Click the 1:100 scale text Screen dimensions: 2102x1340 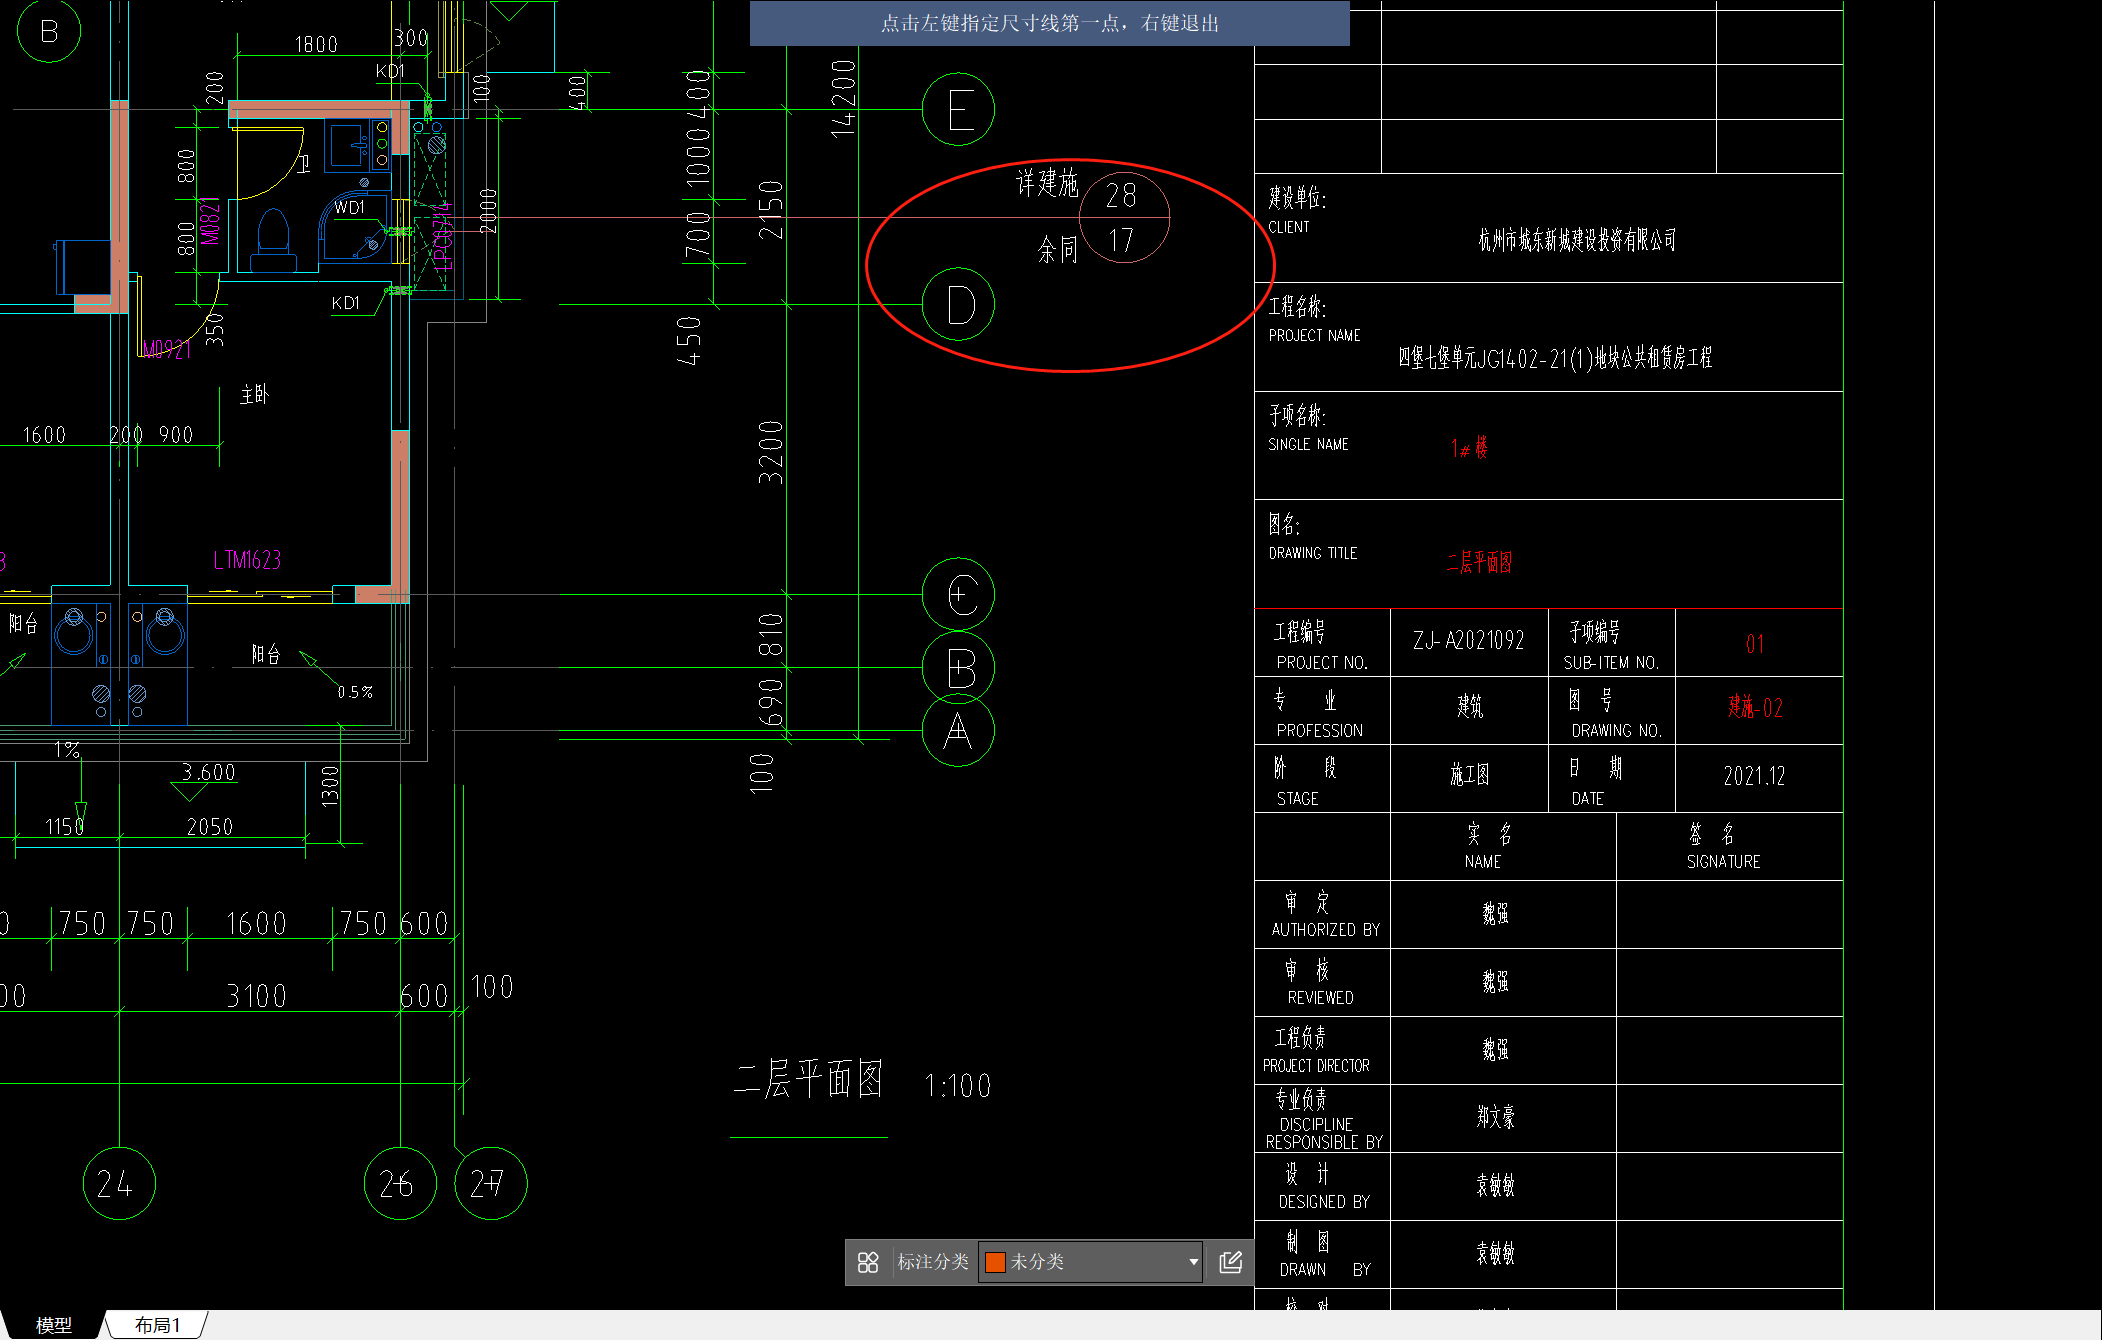tap(957, 1086)
